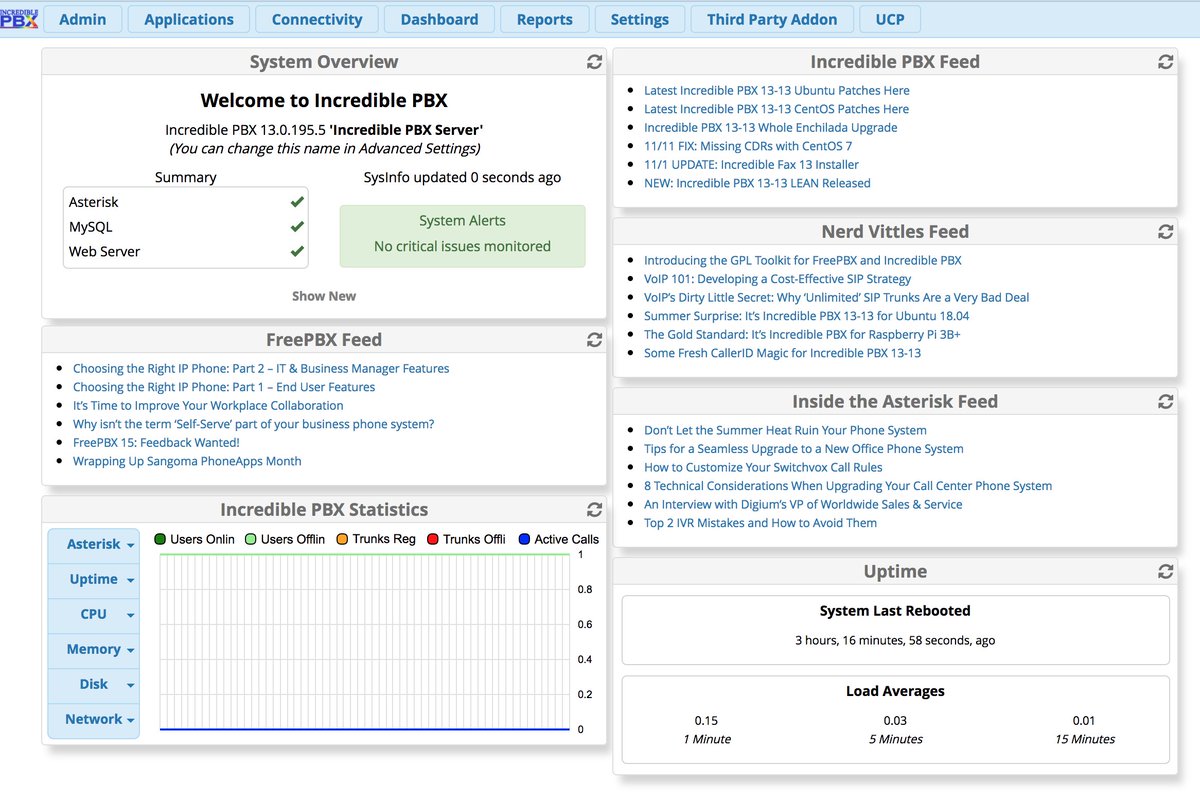Click the 1 Minute load average value 0.15

707,720
